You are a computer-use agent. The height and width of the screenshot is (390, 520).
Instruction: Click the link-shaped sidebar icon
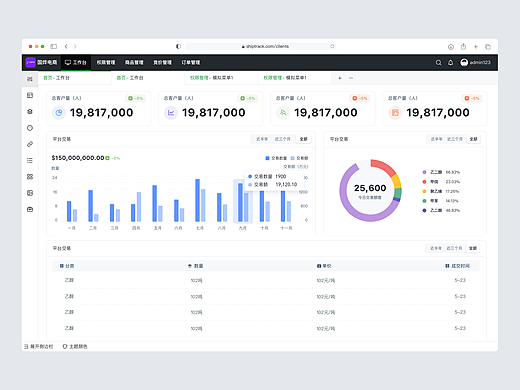click(30, 144)
